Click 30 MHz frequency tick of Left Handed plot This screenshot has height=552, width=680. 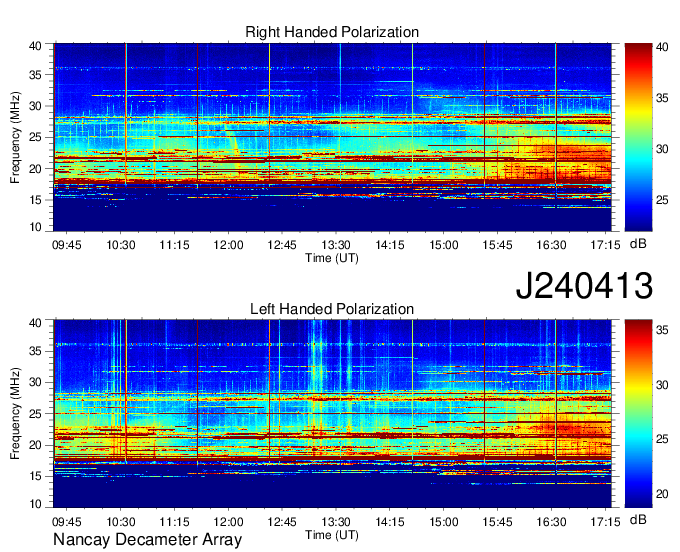click(35, 382)
